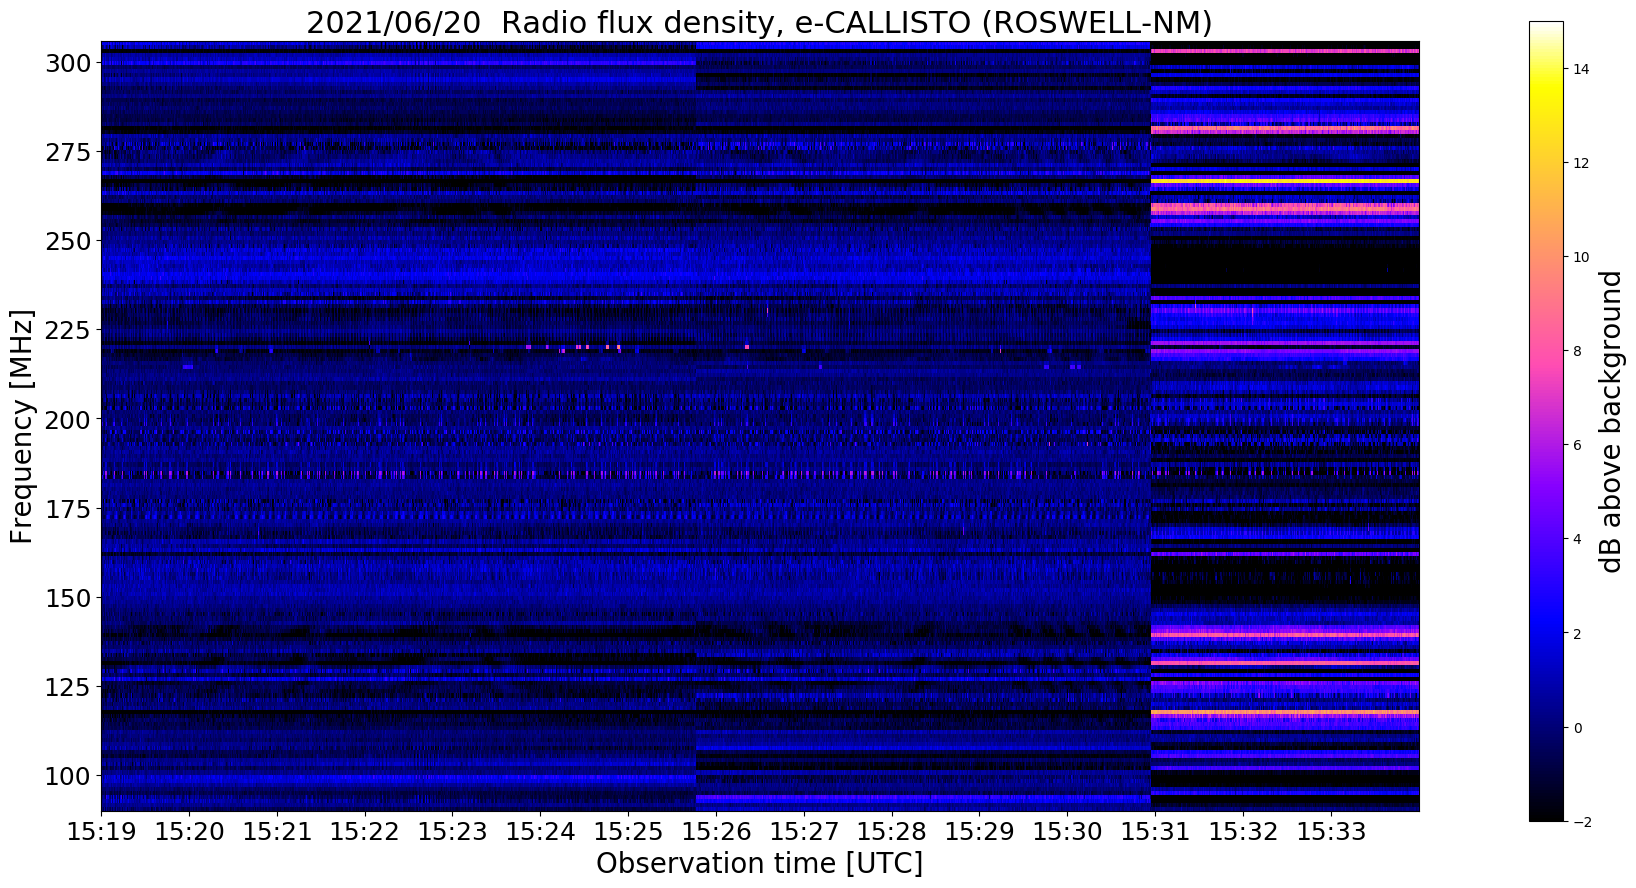
Task: Choose the 15:26 time tick label
Action: [x=716, y=832]
